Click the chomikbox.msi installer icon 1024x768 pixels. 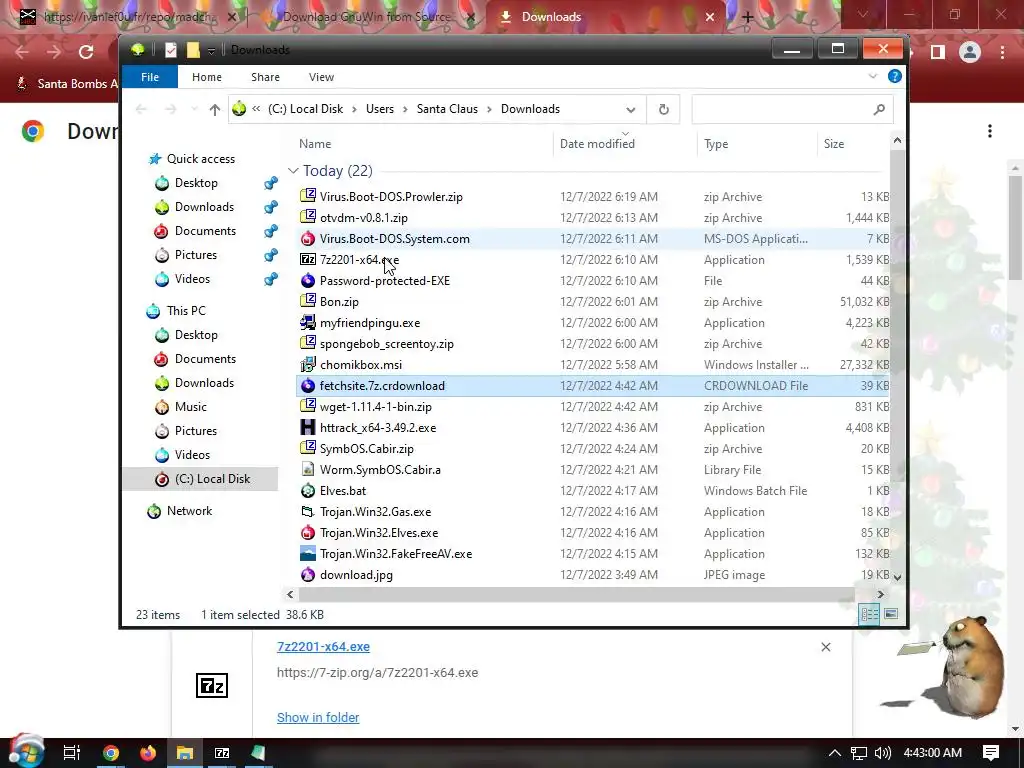[x=308, y=364]
